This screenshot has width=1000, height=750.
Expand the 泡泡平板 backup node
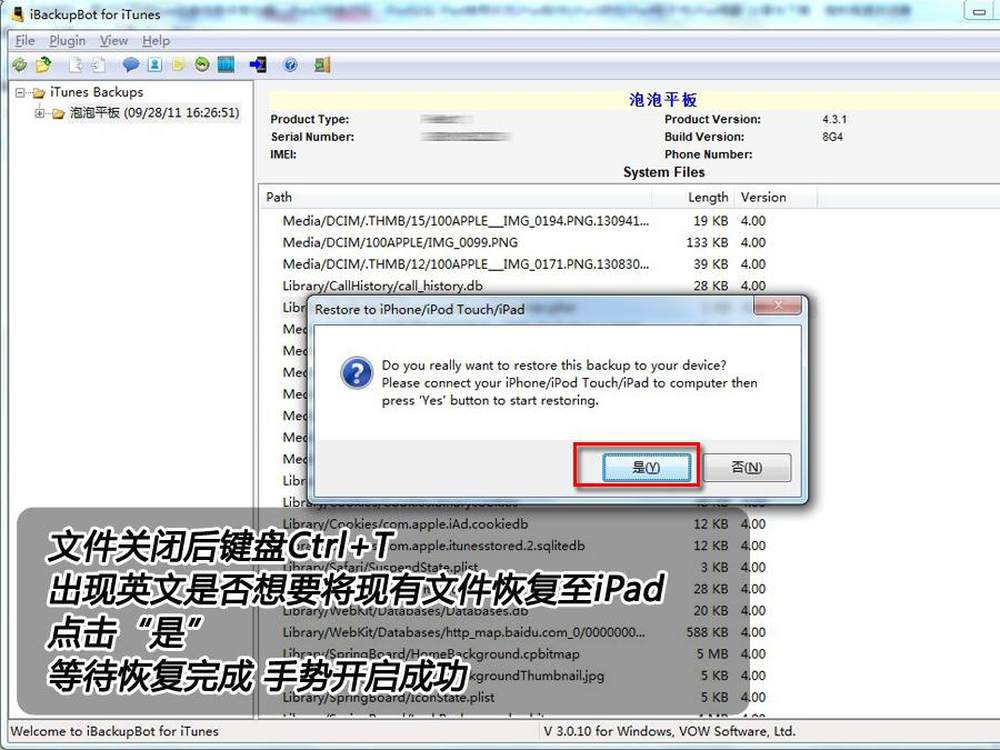click(40, 113)
